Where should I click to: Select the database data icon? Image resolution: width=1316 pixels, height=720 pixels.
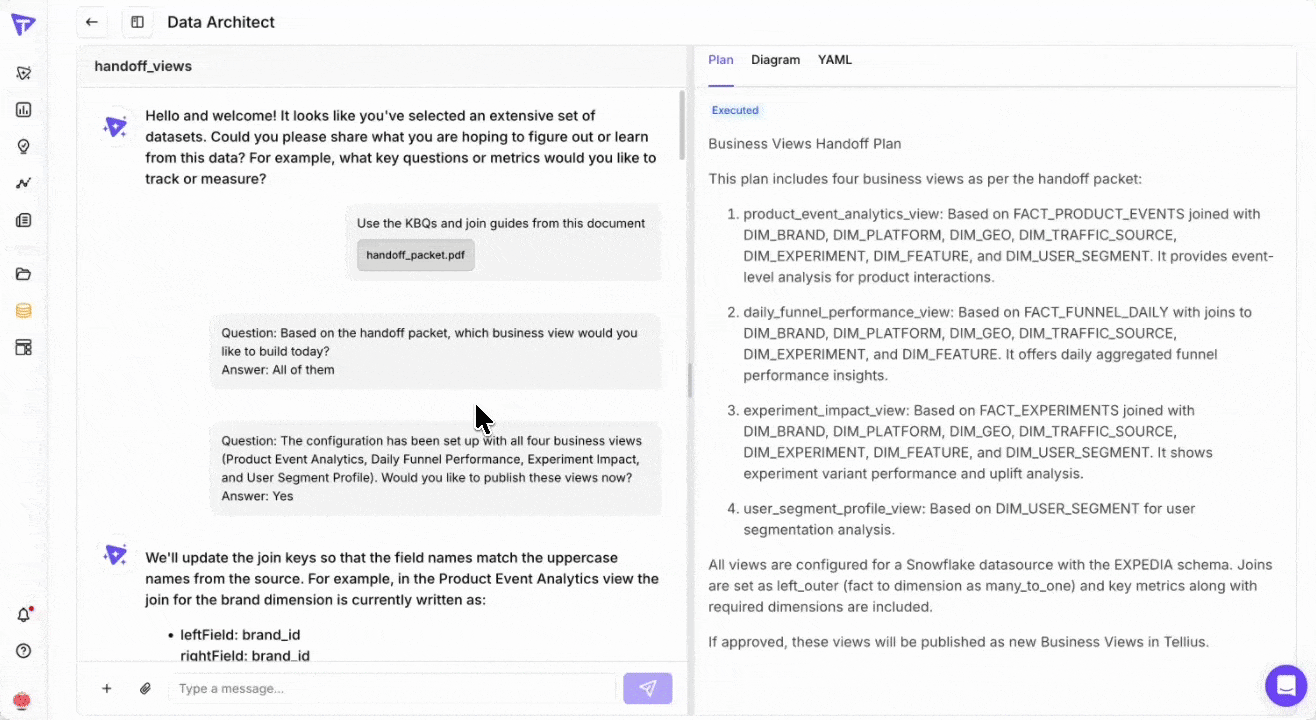[x=24, y=311]
